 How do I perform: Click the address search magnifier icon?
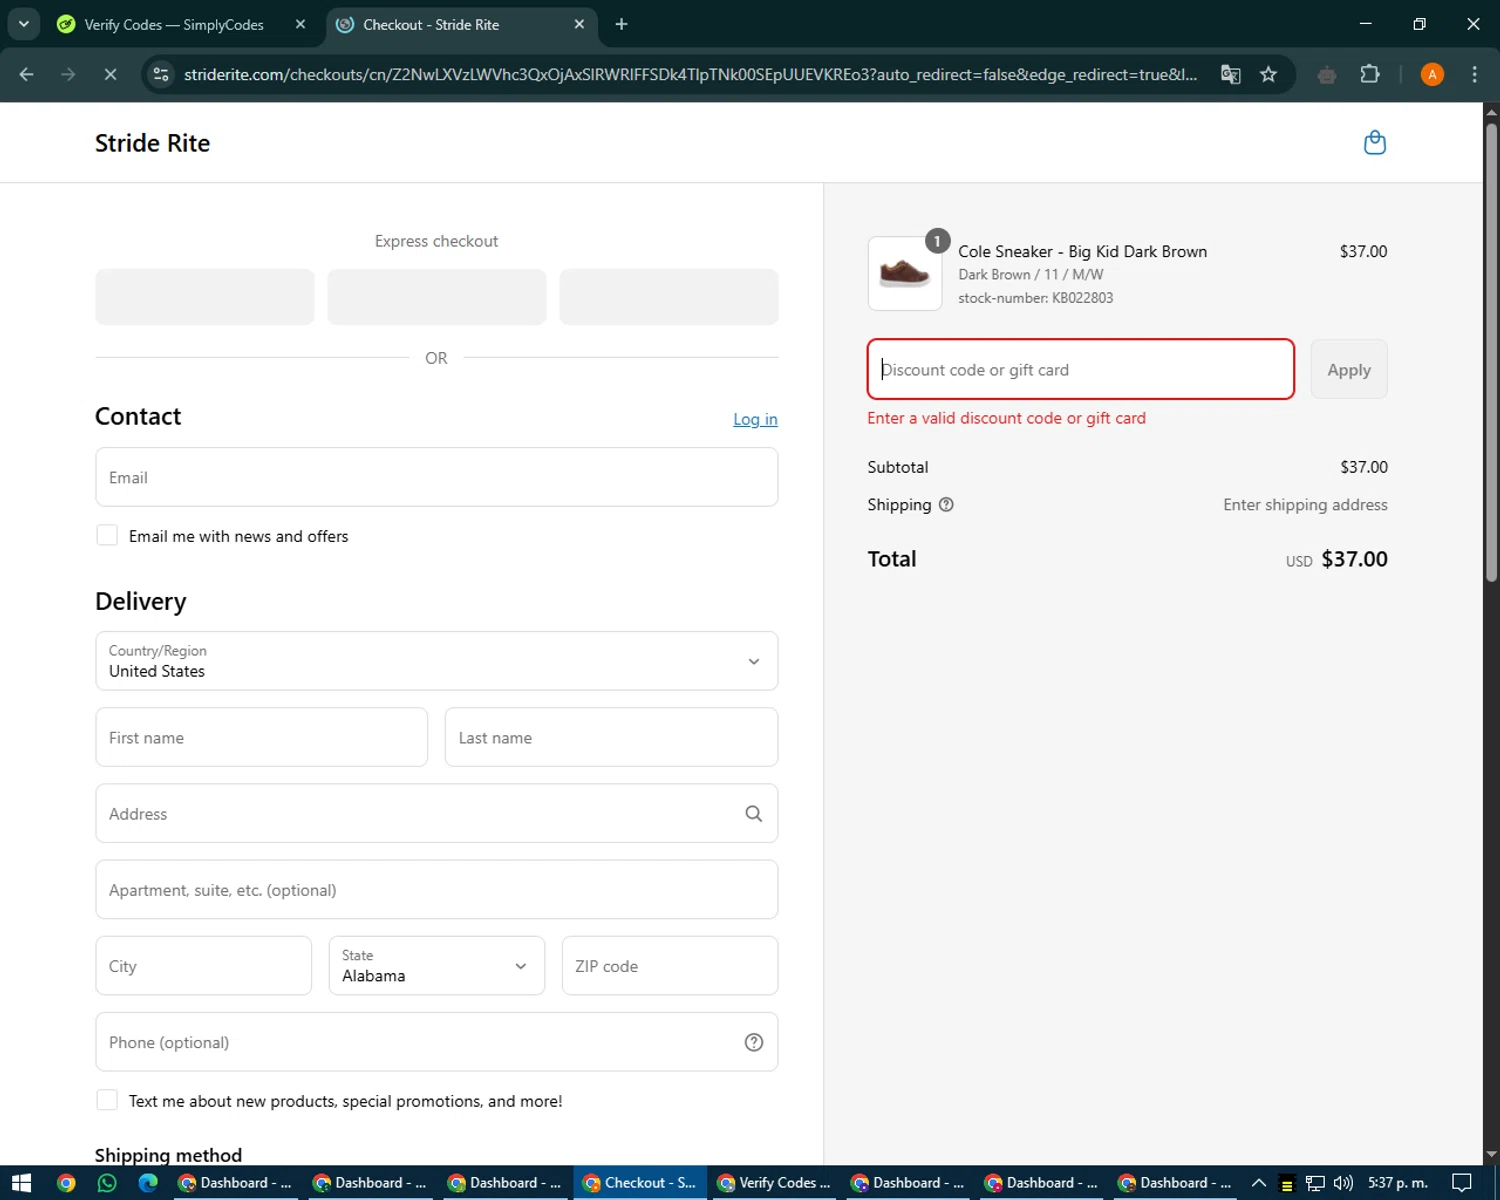coord(753,814)
